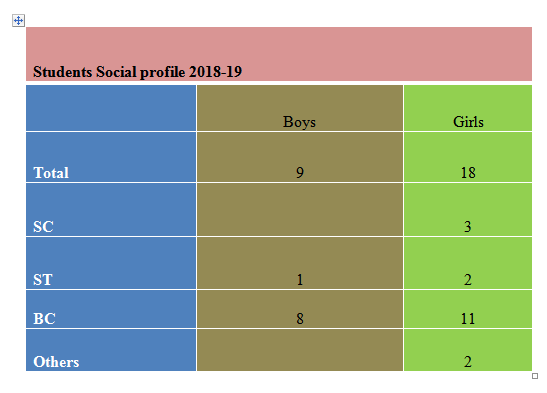This screenshot has height=393, width=547.
Task: Click the blank blue header cell
Action: point(111,108)
